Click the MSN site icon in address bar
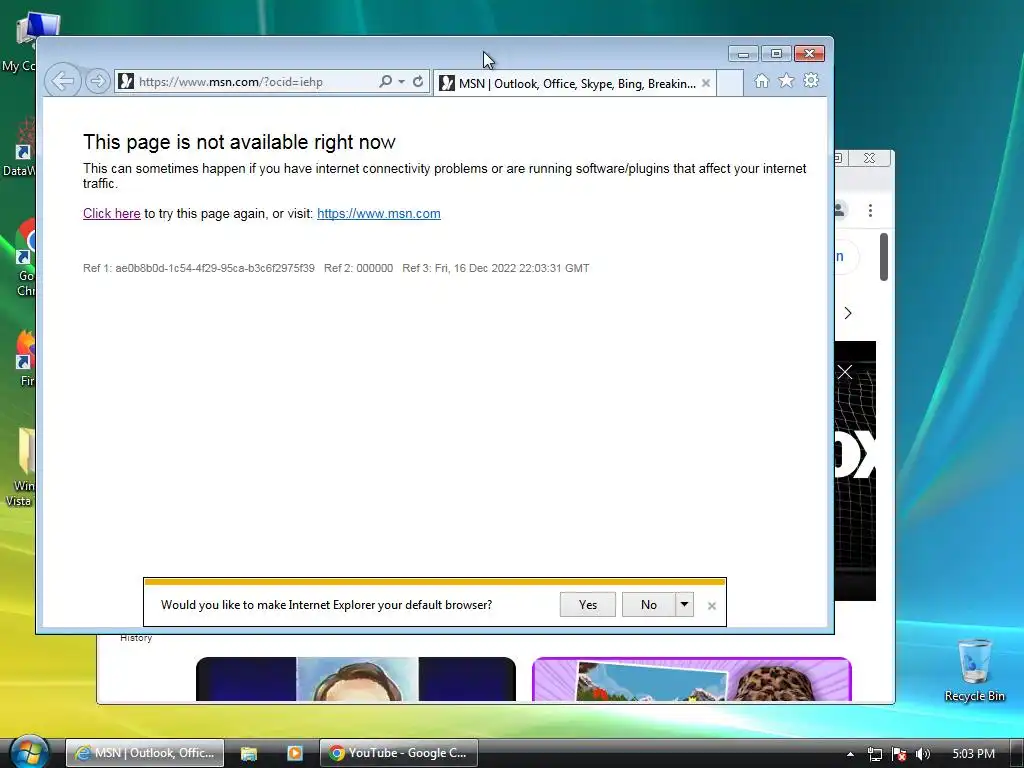1024x768 pixels. (x=126, y=82)
